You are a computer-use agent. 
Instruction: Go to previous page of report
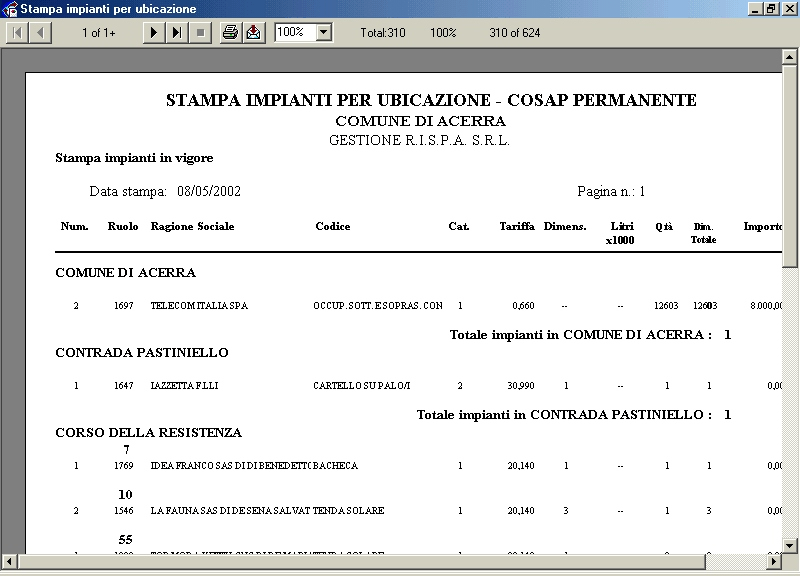tap(40, 33)
